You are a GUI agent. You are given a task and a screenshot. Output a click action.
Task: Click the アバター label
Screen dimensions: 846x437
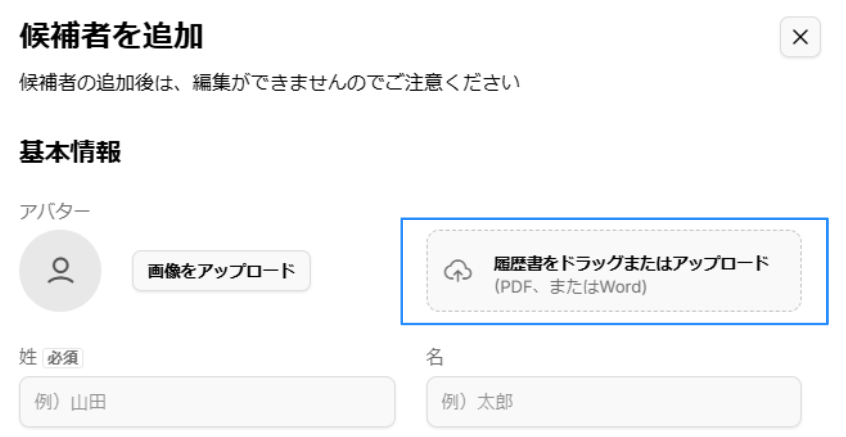[55, 211]
